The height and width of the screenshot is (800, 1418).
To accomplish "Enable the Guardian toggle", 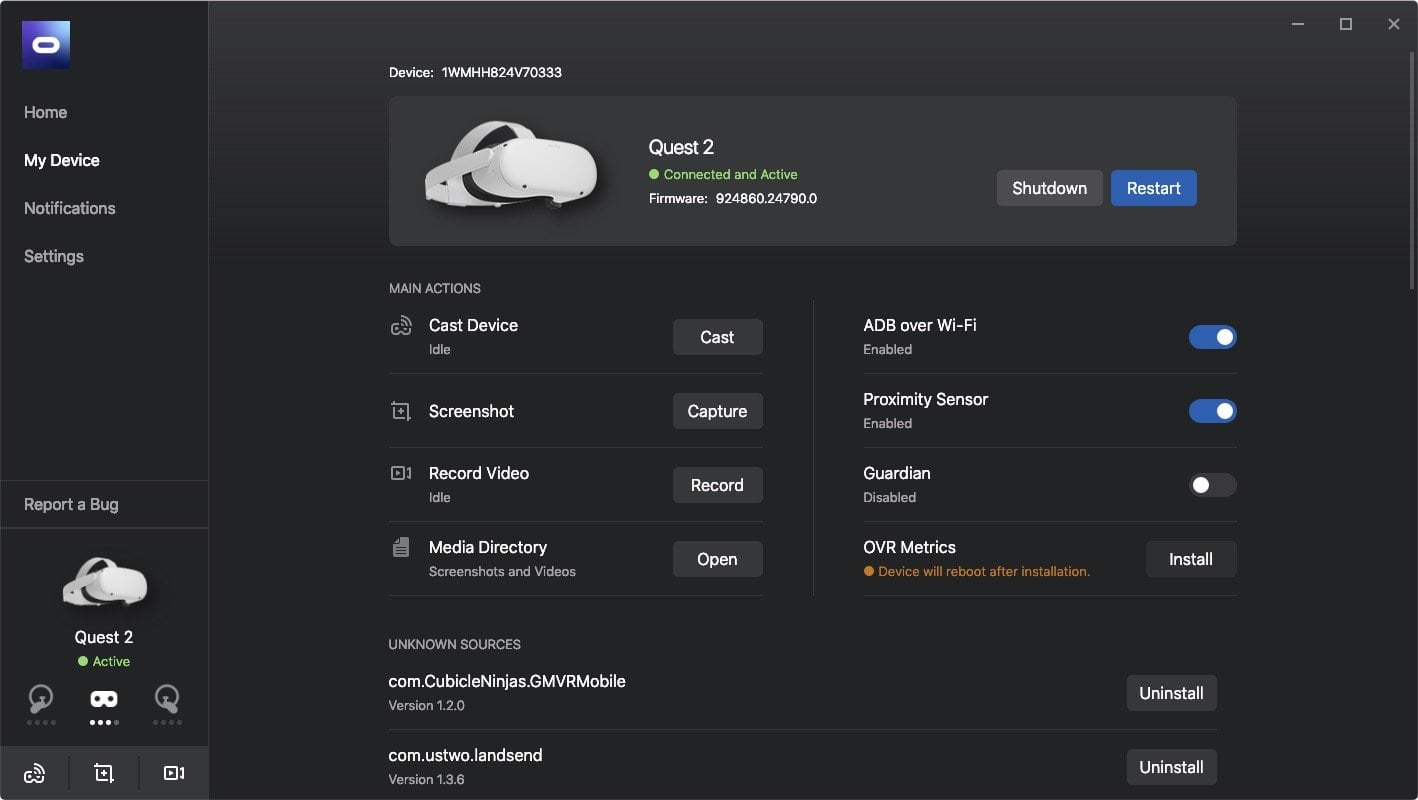I will tap(1212, 485).
